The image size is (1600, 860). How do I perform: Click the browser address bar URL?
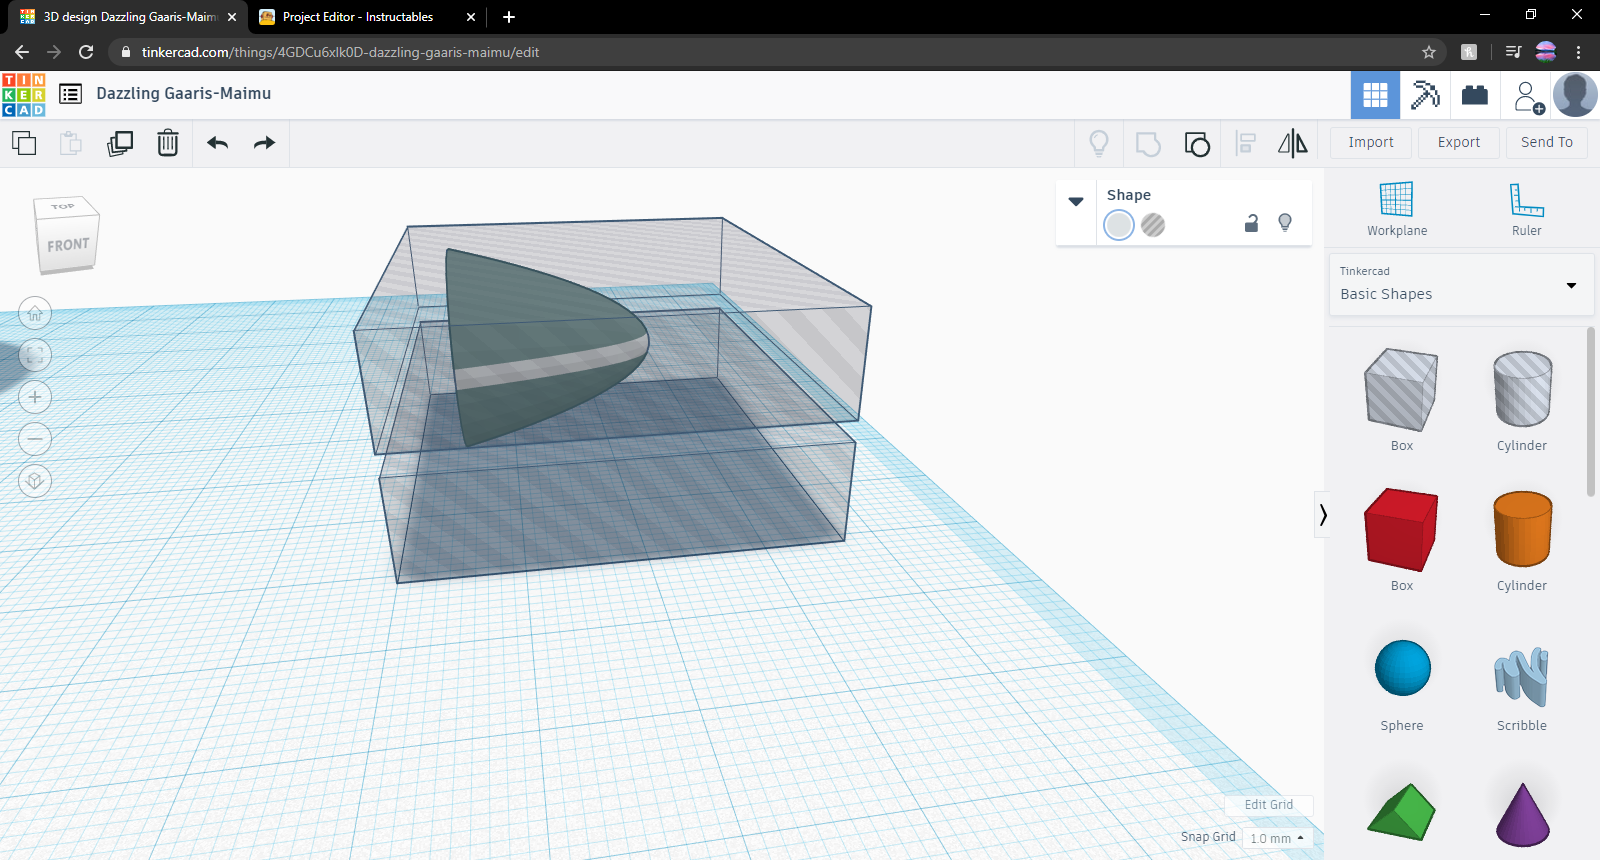pos(340,52)
